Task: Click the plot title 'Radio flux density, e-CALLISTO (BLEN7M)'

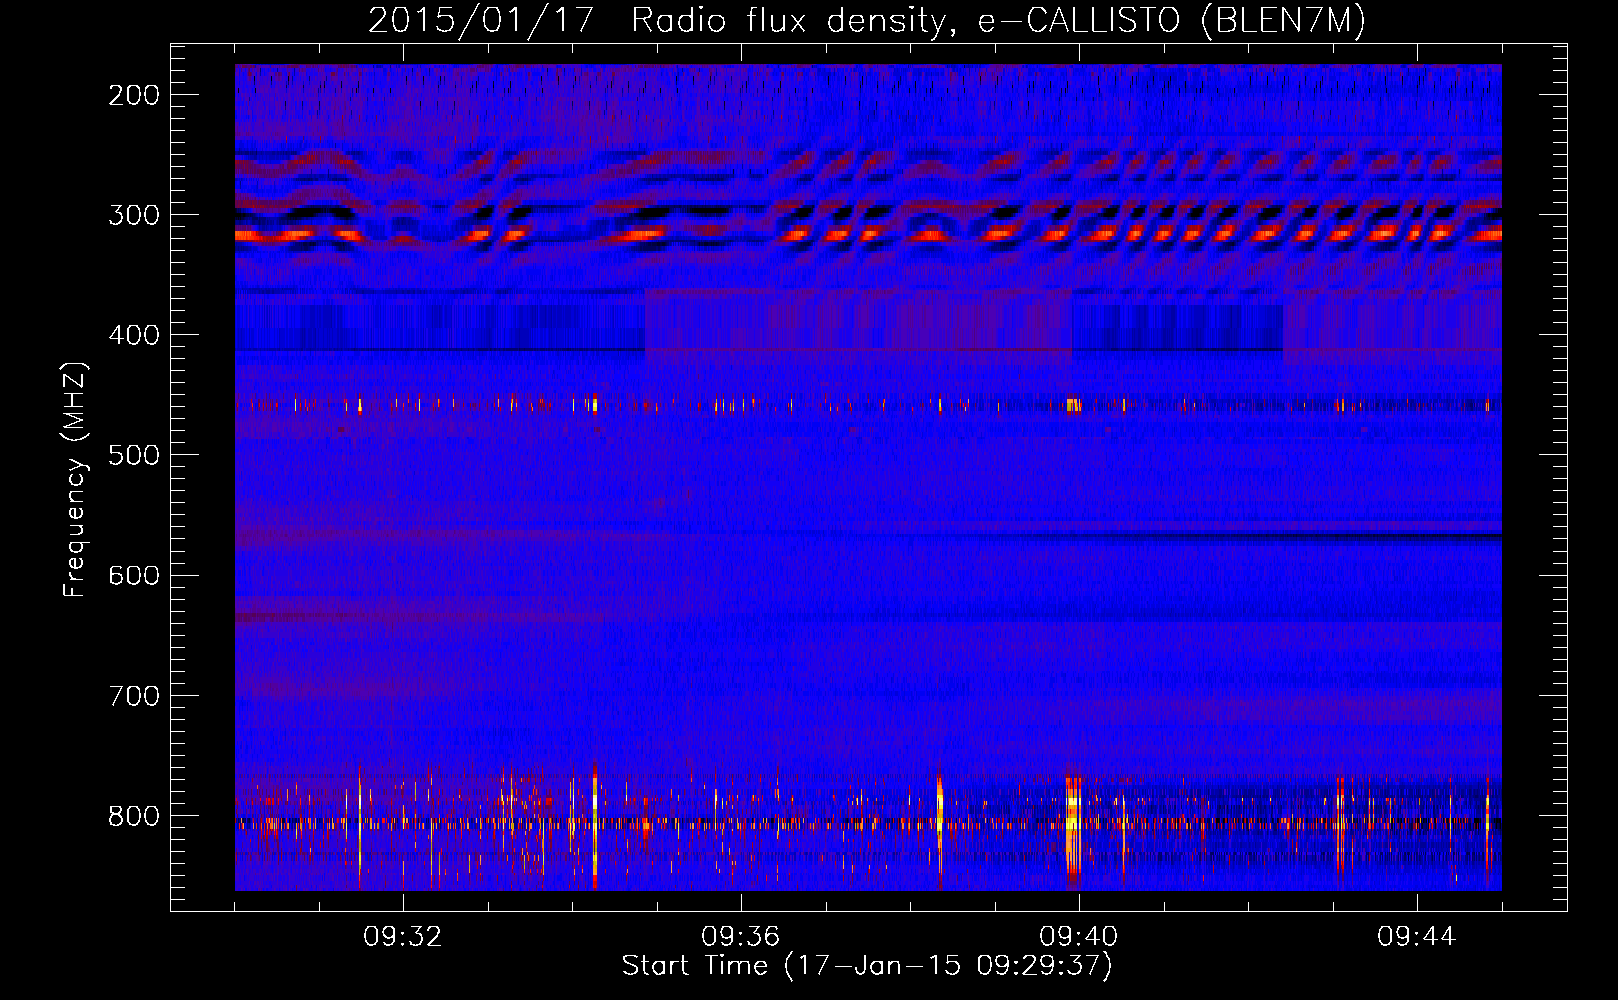Action: pos(998,21)
